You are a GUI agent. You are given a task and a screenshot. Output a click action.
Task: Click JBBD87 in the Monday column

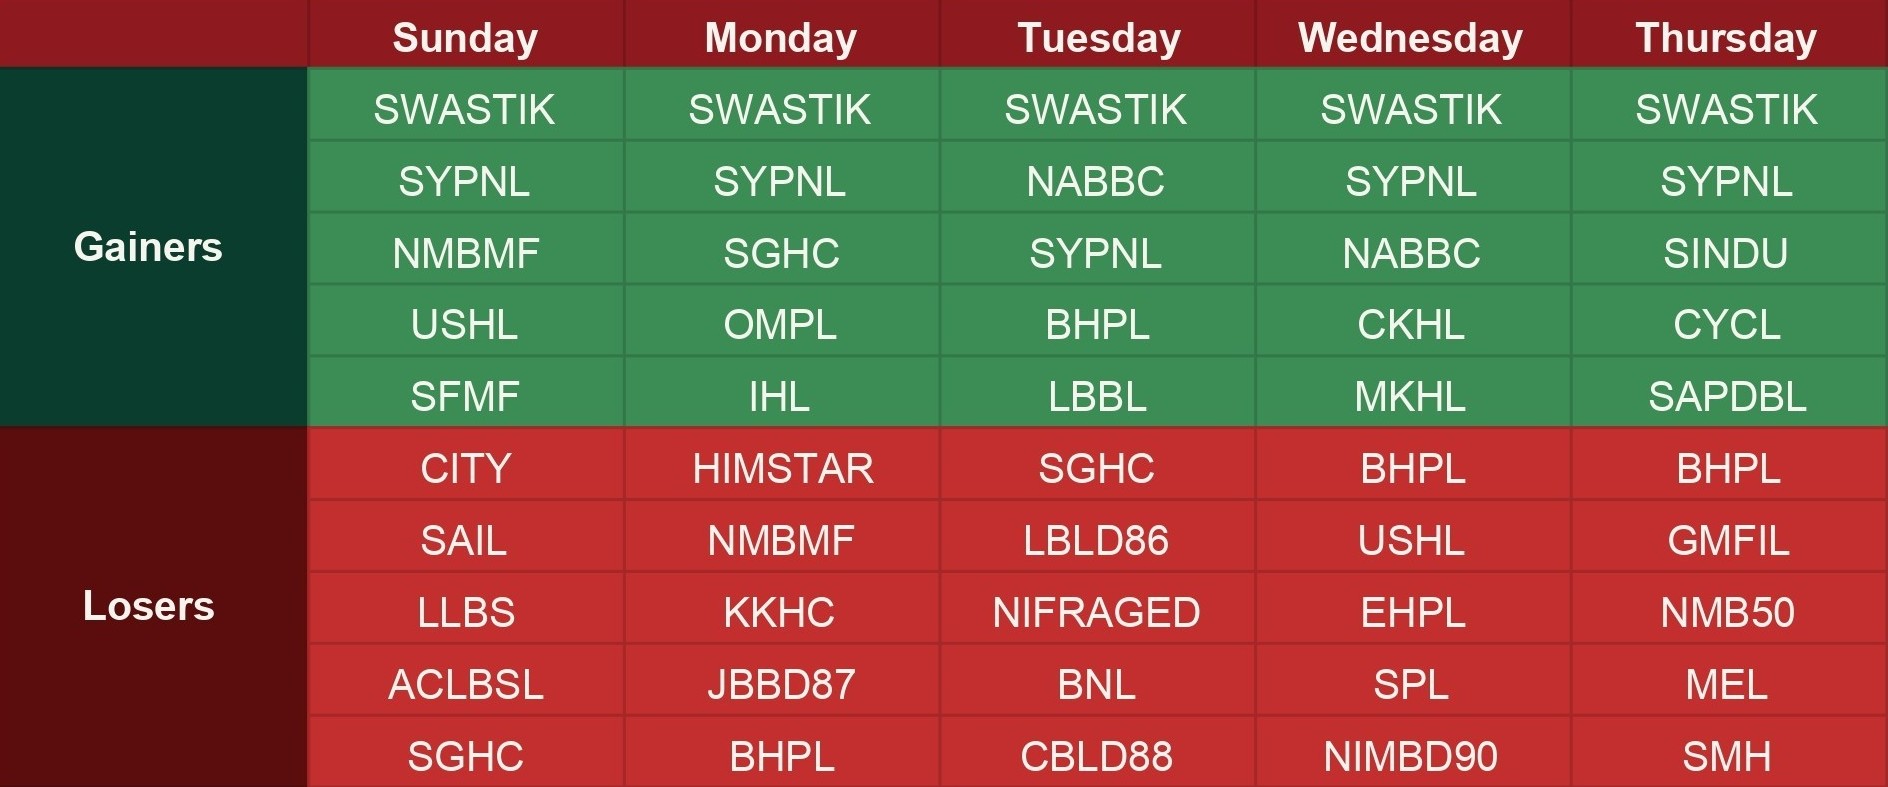tap(781, 685)
